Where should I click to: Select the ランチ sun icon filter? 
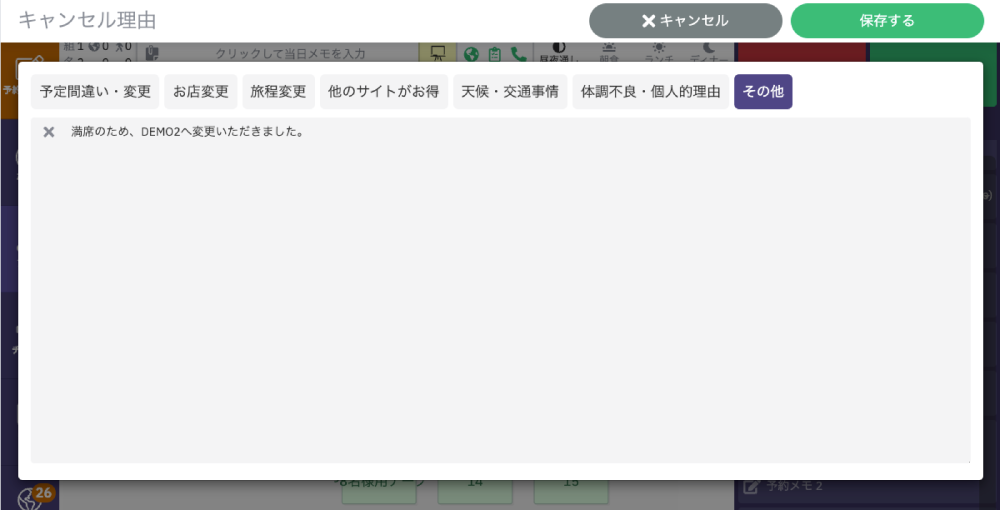tap(658, 52)
